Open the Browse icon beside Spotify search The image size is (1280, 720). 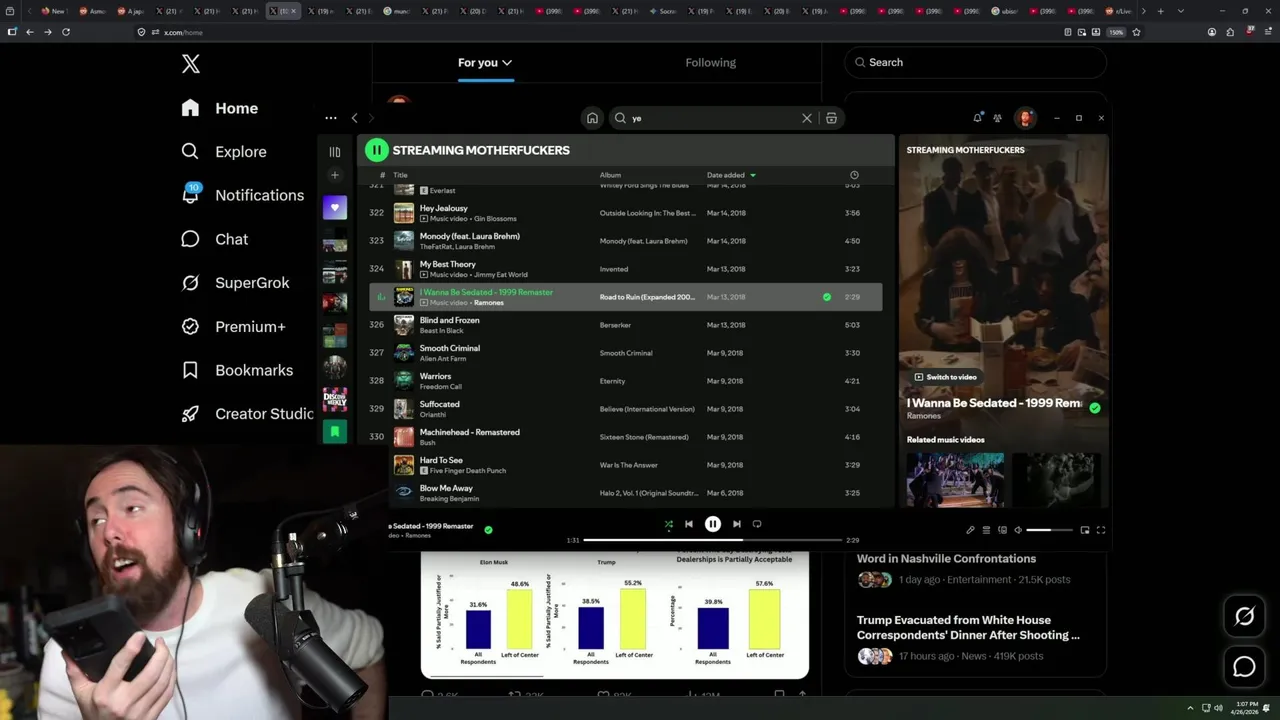(831, 118)
